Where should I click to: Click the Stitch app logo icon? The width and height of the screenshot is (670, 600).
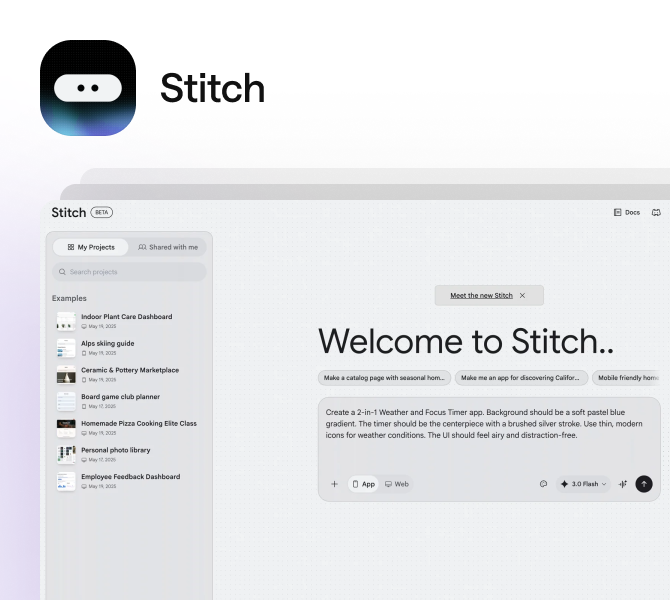[x=88, y=88]
